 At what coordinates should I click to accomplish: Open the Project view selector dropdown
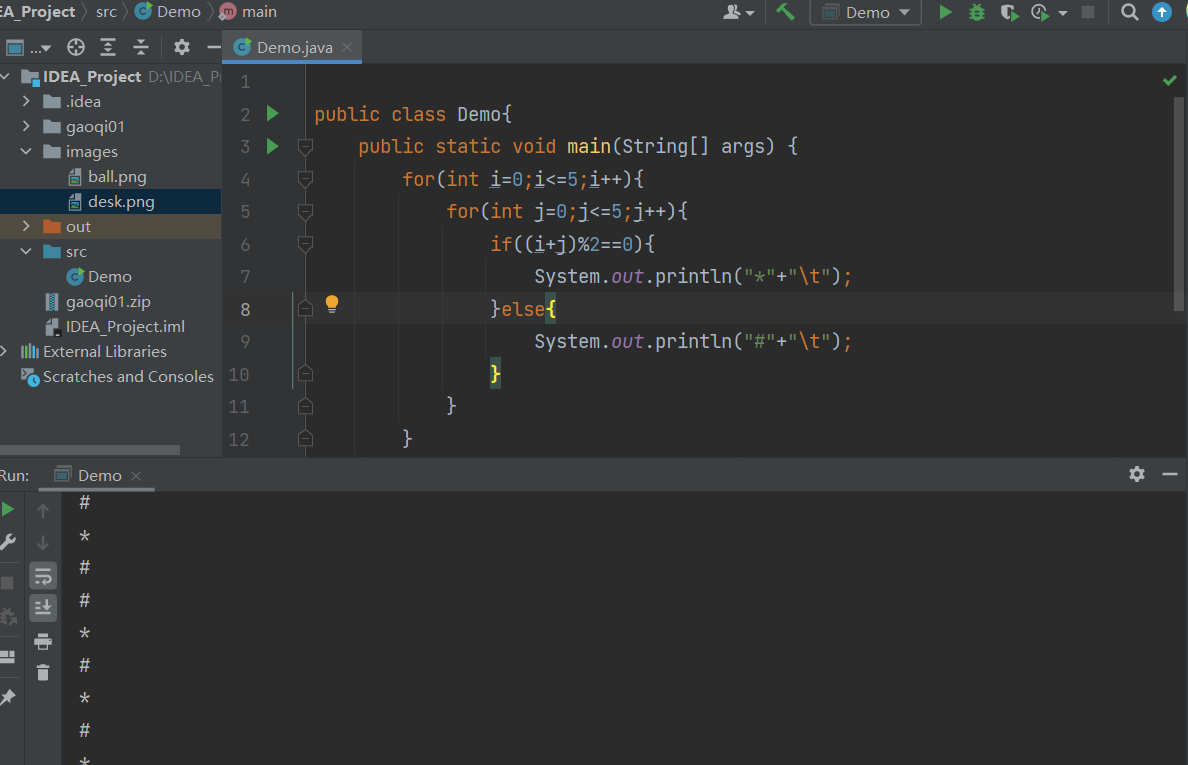coord(29,48)
